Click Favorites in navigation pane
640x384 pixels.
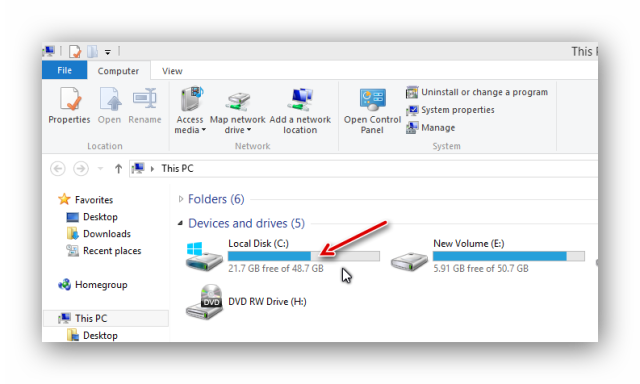[x=94, y=200]
